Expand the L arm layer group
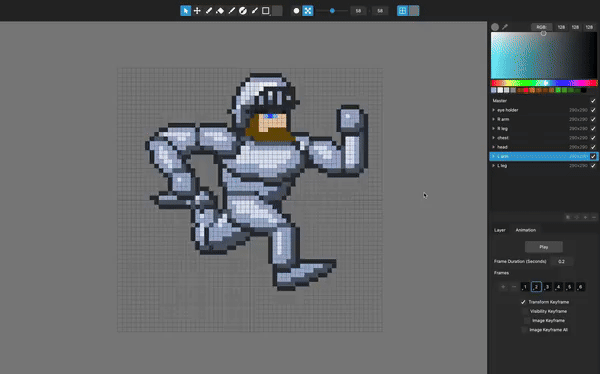Screen dimensions: 600x374 [x=494, y=156]
